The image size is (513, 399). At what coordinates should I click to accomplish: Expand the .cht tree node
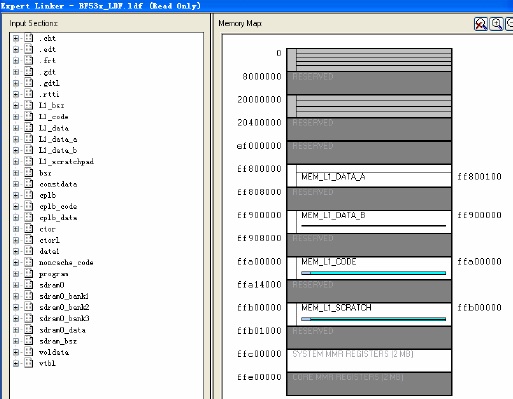click(x=16, y=38)
